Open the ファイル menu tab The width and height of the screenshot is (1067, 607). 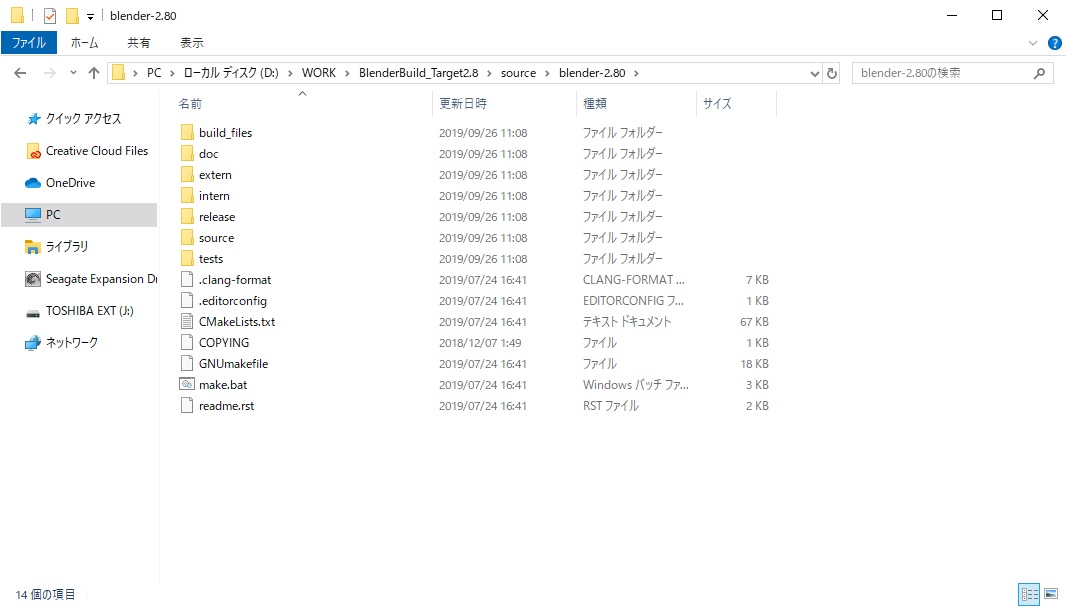point(29,43)
